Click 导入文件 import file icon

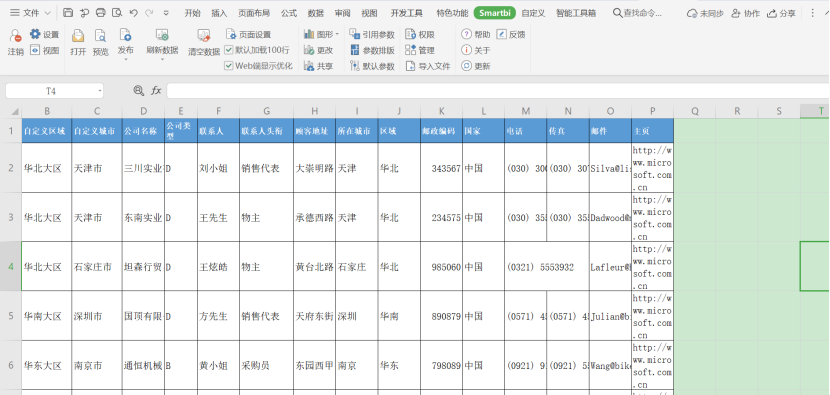click(411, 66)
